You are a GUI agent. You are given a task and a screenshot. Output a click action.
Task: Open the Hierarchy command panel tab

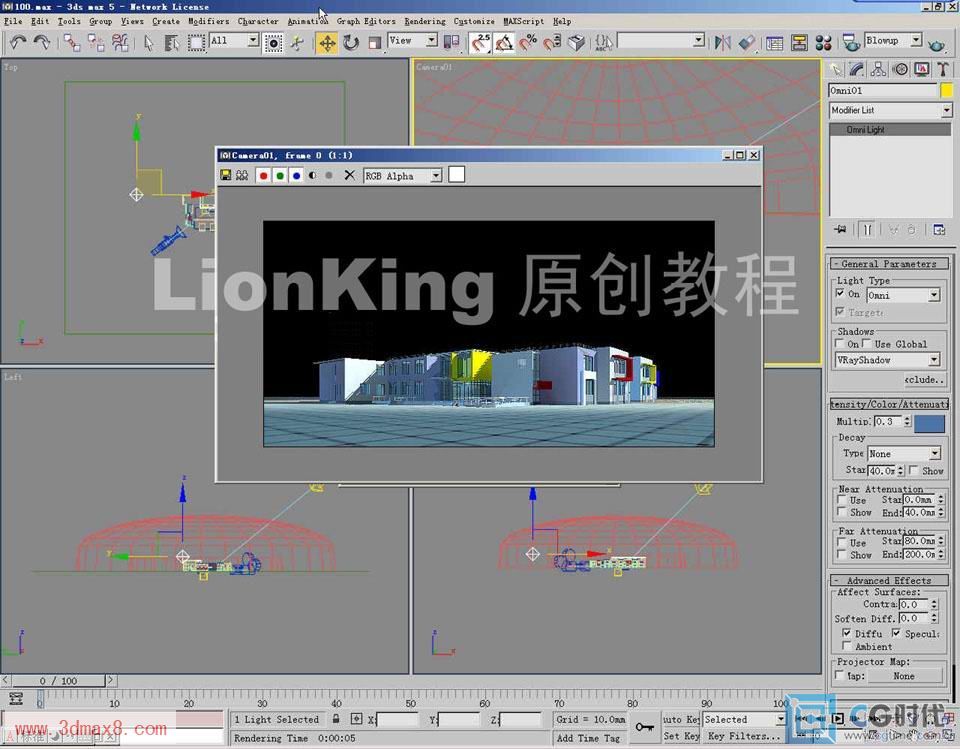pos(879,69)
